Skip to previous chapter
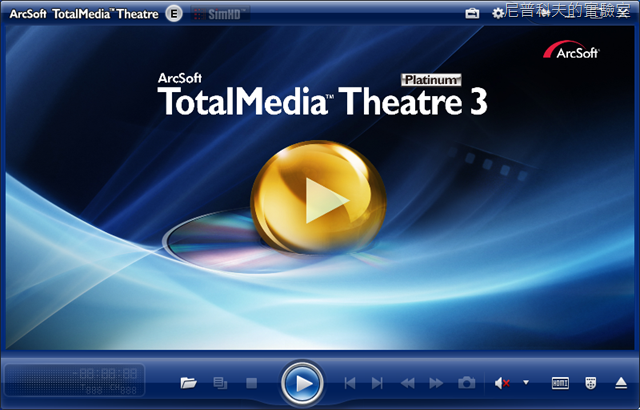Screen dimensions: 640x410 tap(350, 383)
